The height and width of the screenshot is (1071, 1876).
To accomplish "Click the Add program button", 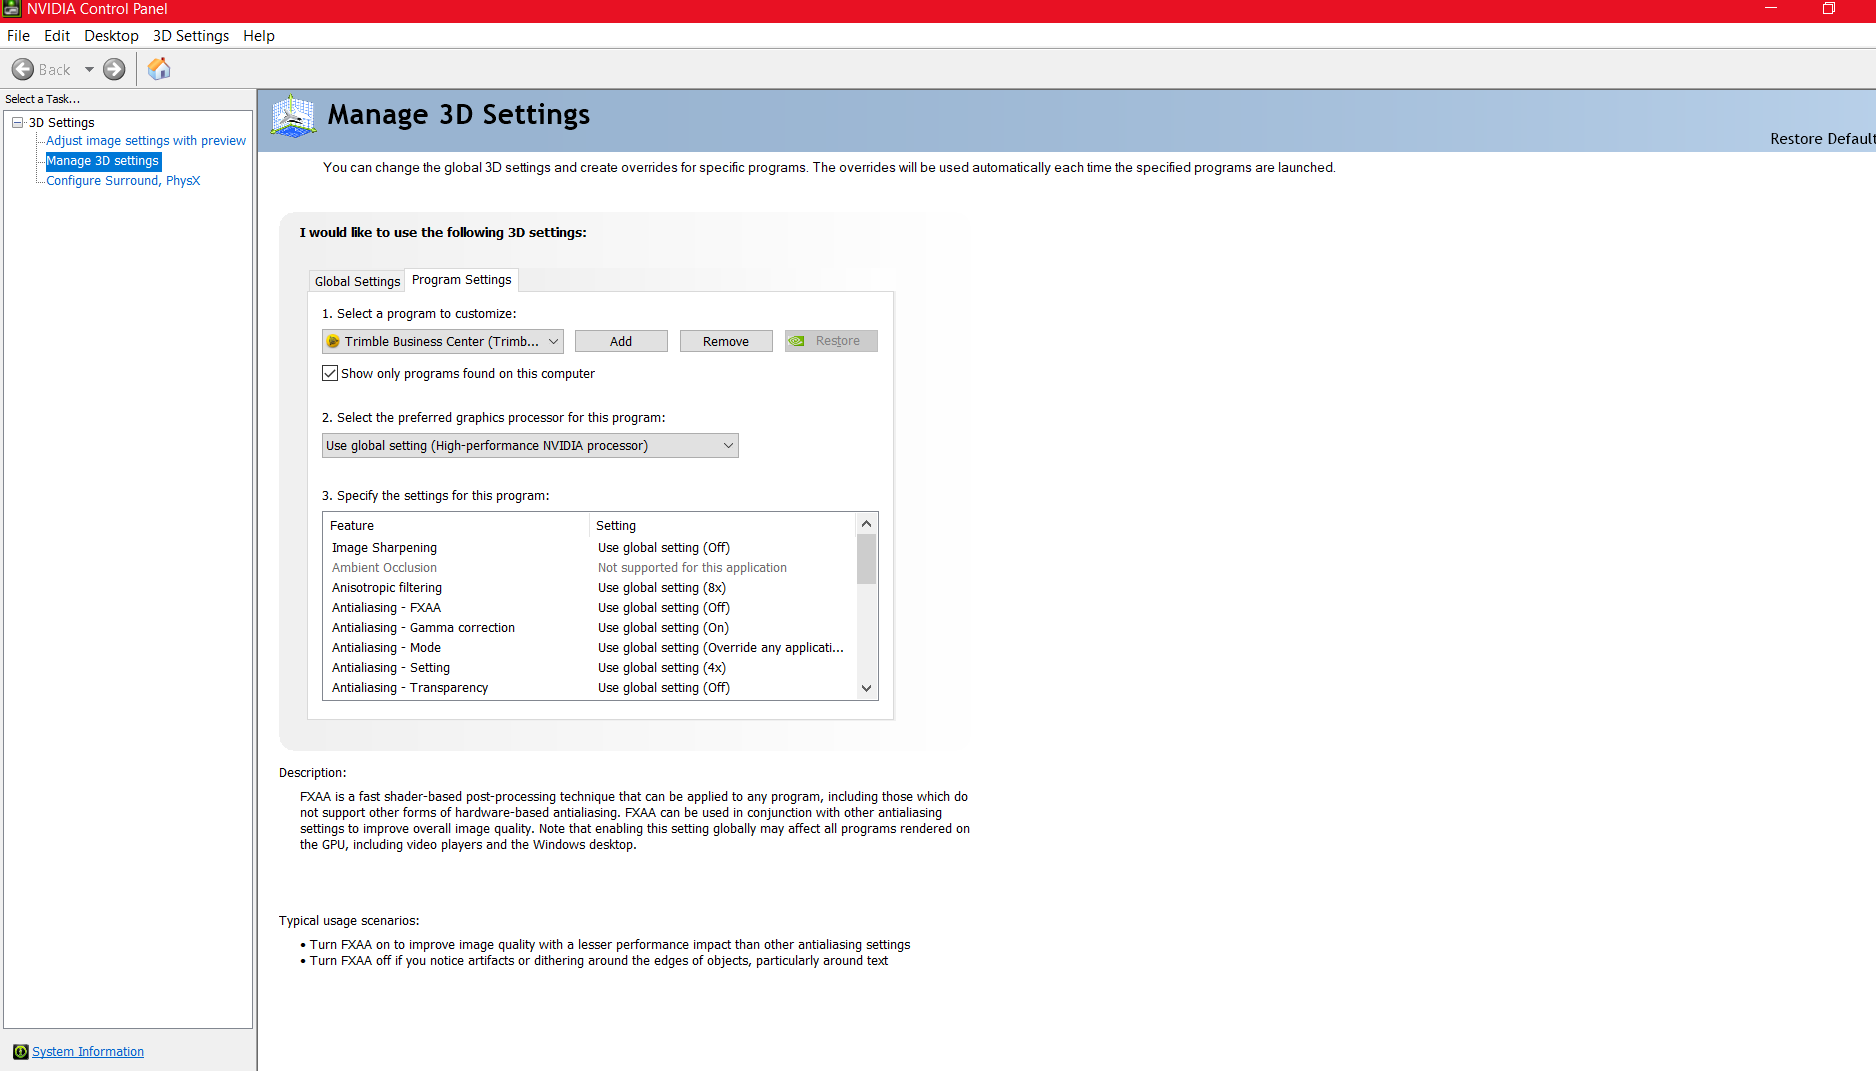I will 621,342.
